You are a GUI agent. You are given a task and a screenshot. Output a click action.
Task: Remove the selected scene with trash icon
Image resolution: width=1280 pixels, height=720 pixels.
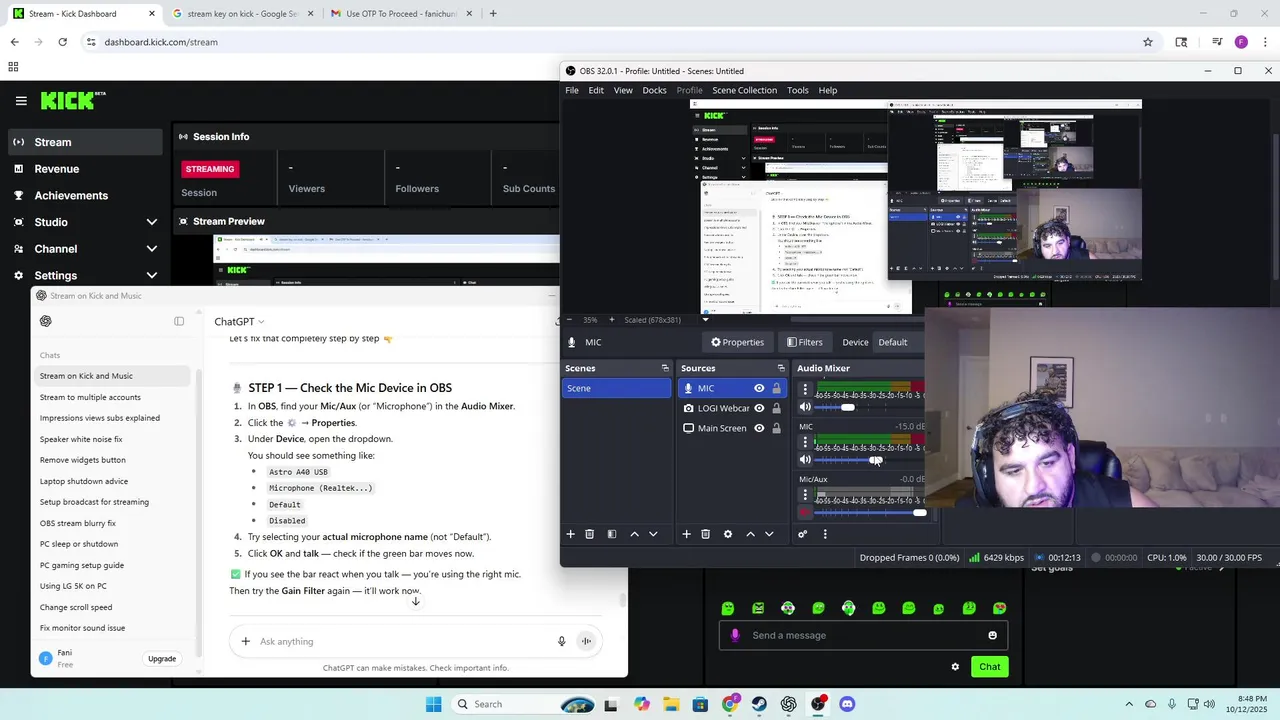click(589, 534)
